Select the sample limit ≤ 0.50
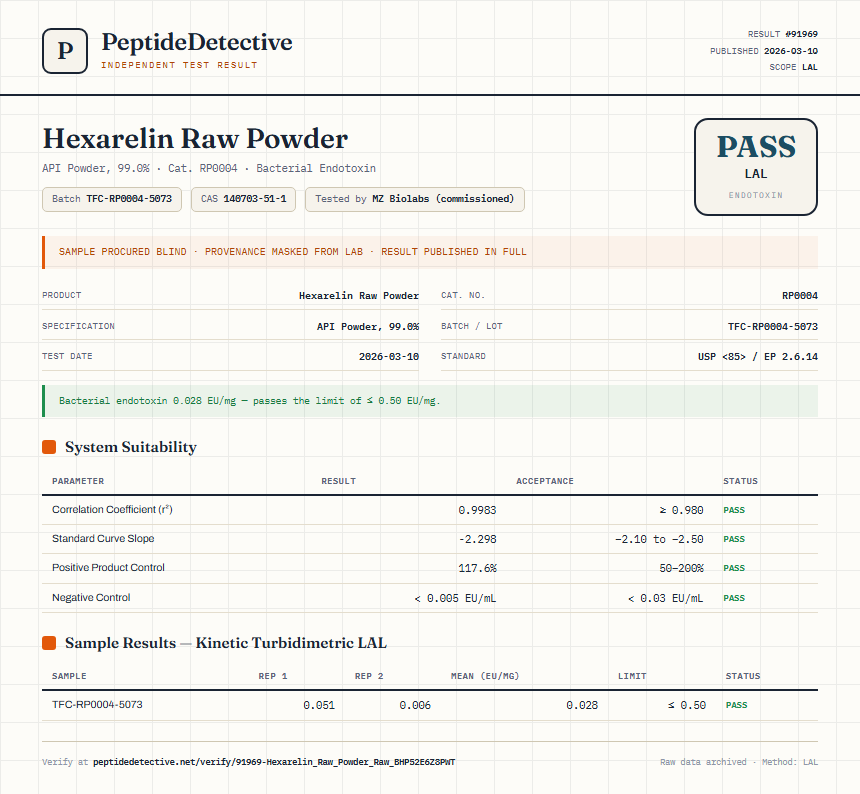Image resolution: width=860 pixels, height=794 pixels. coord(687,705)
